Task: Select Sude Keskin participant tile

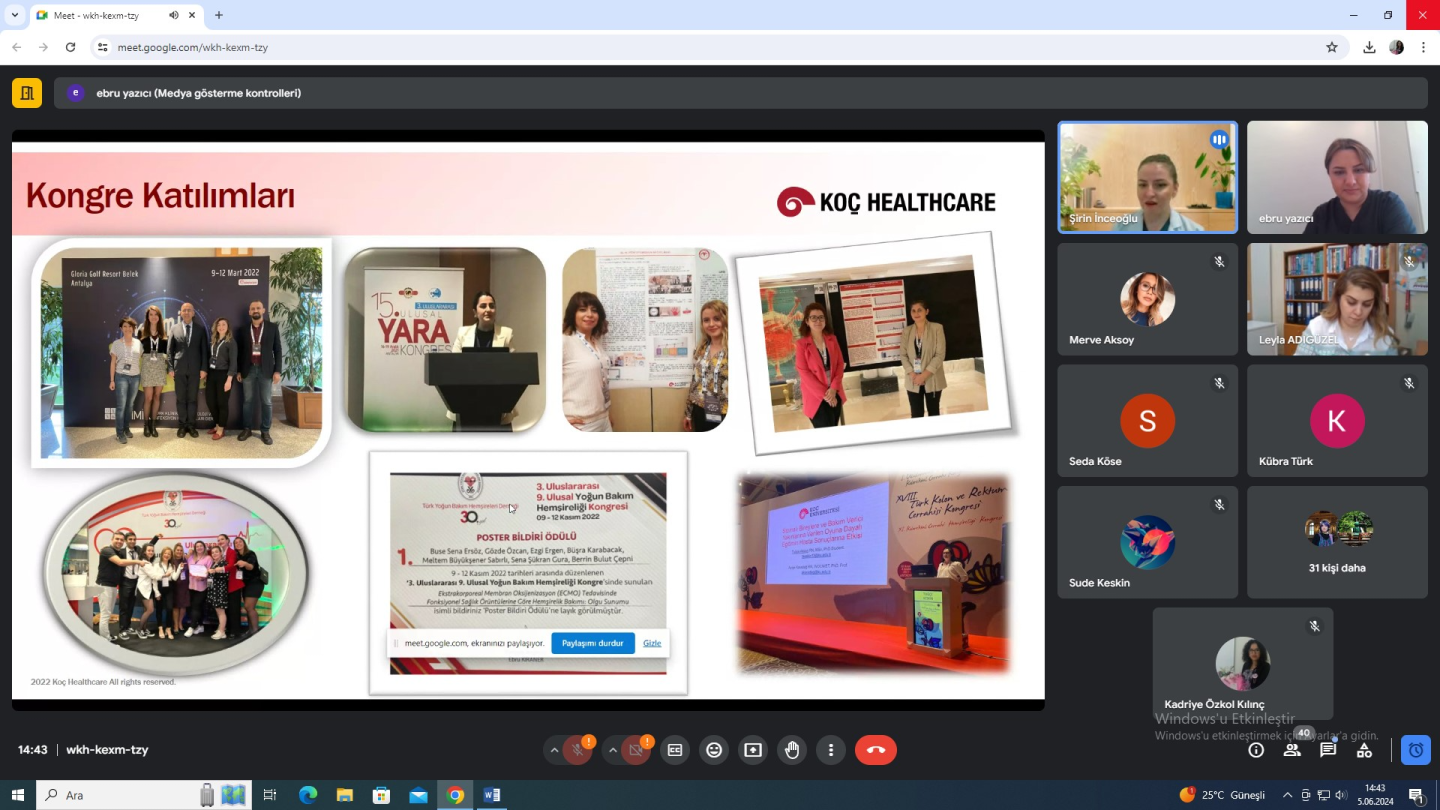Action: click(x=1148, y=542)
